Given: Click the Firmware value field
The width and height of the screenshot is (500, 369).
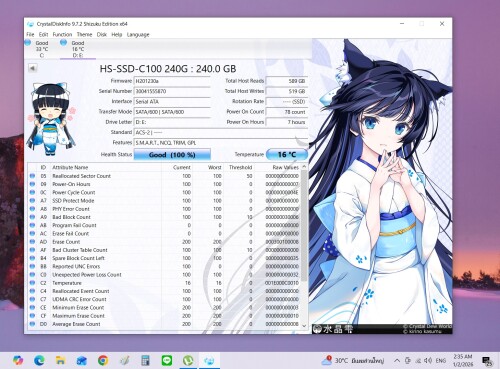Looking at the screenshot, I should pyautogui.click(x=172, y=81).
